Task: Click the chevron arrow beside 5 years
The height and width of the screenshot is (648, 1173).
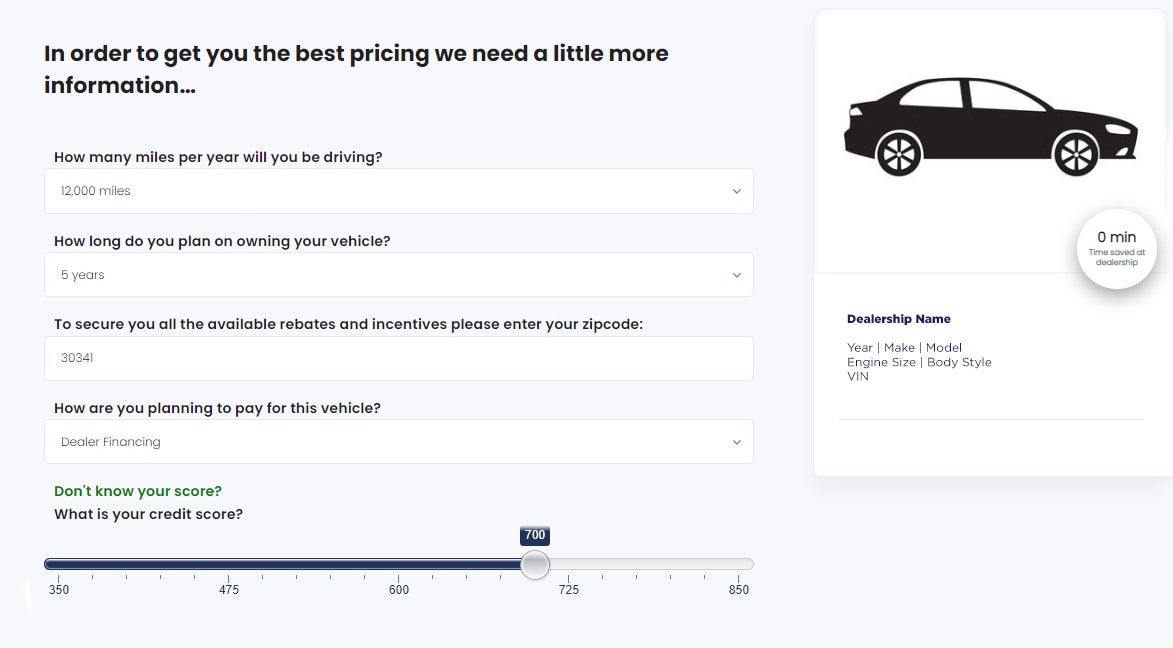Action: tap(736, 275)
